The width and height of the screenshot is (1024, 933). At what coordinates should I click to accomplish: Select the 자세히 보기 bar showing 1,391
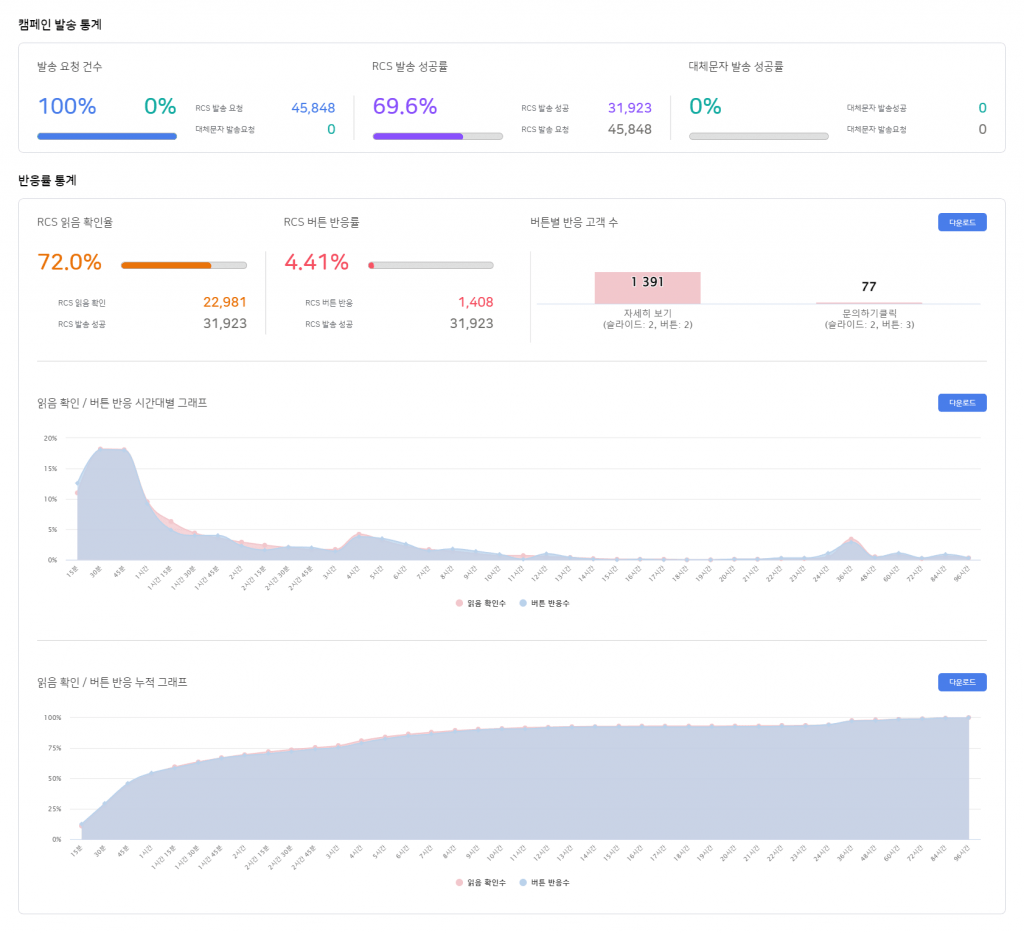[647, 288]
